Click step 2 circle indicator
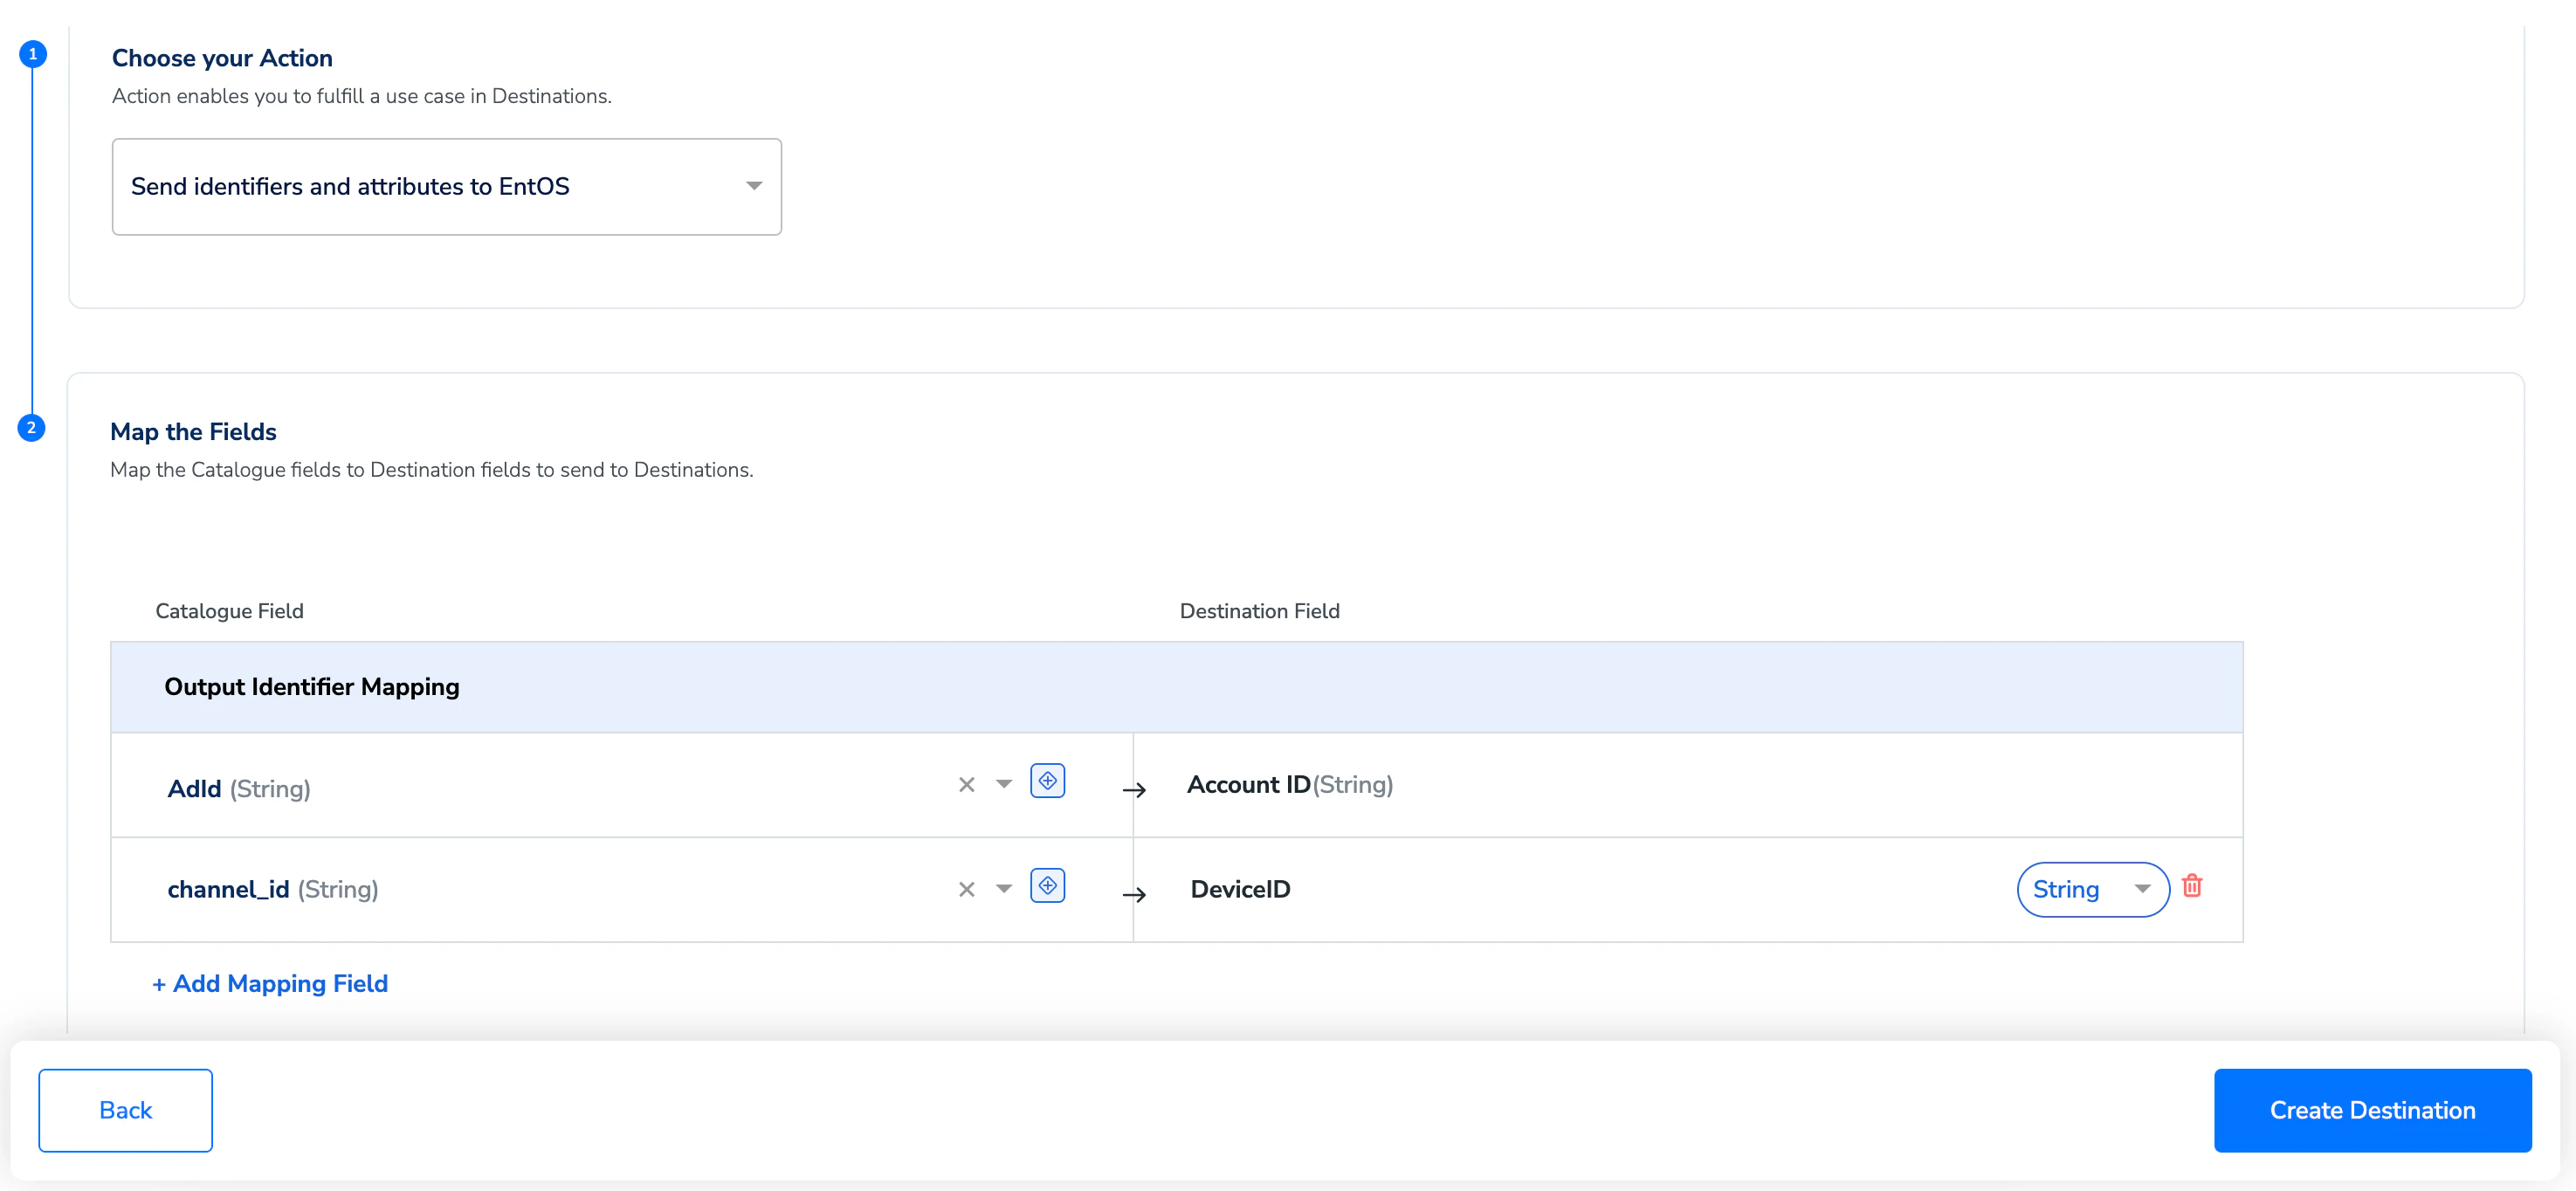Screen dimensions: 2576x1191 pos(31,428)
